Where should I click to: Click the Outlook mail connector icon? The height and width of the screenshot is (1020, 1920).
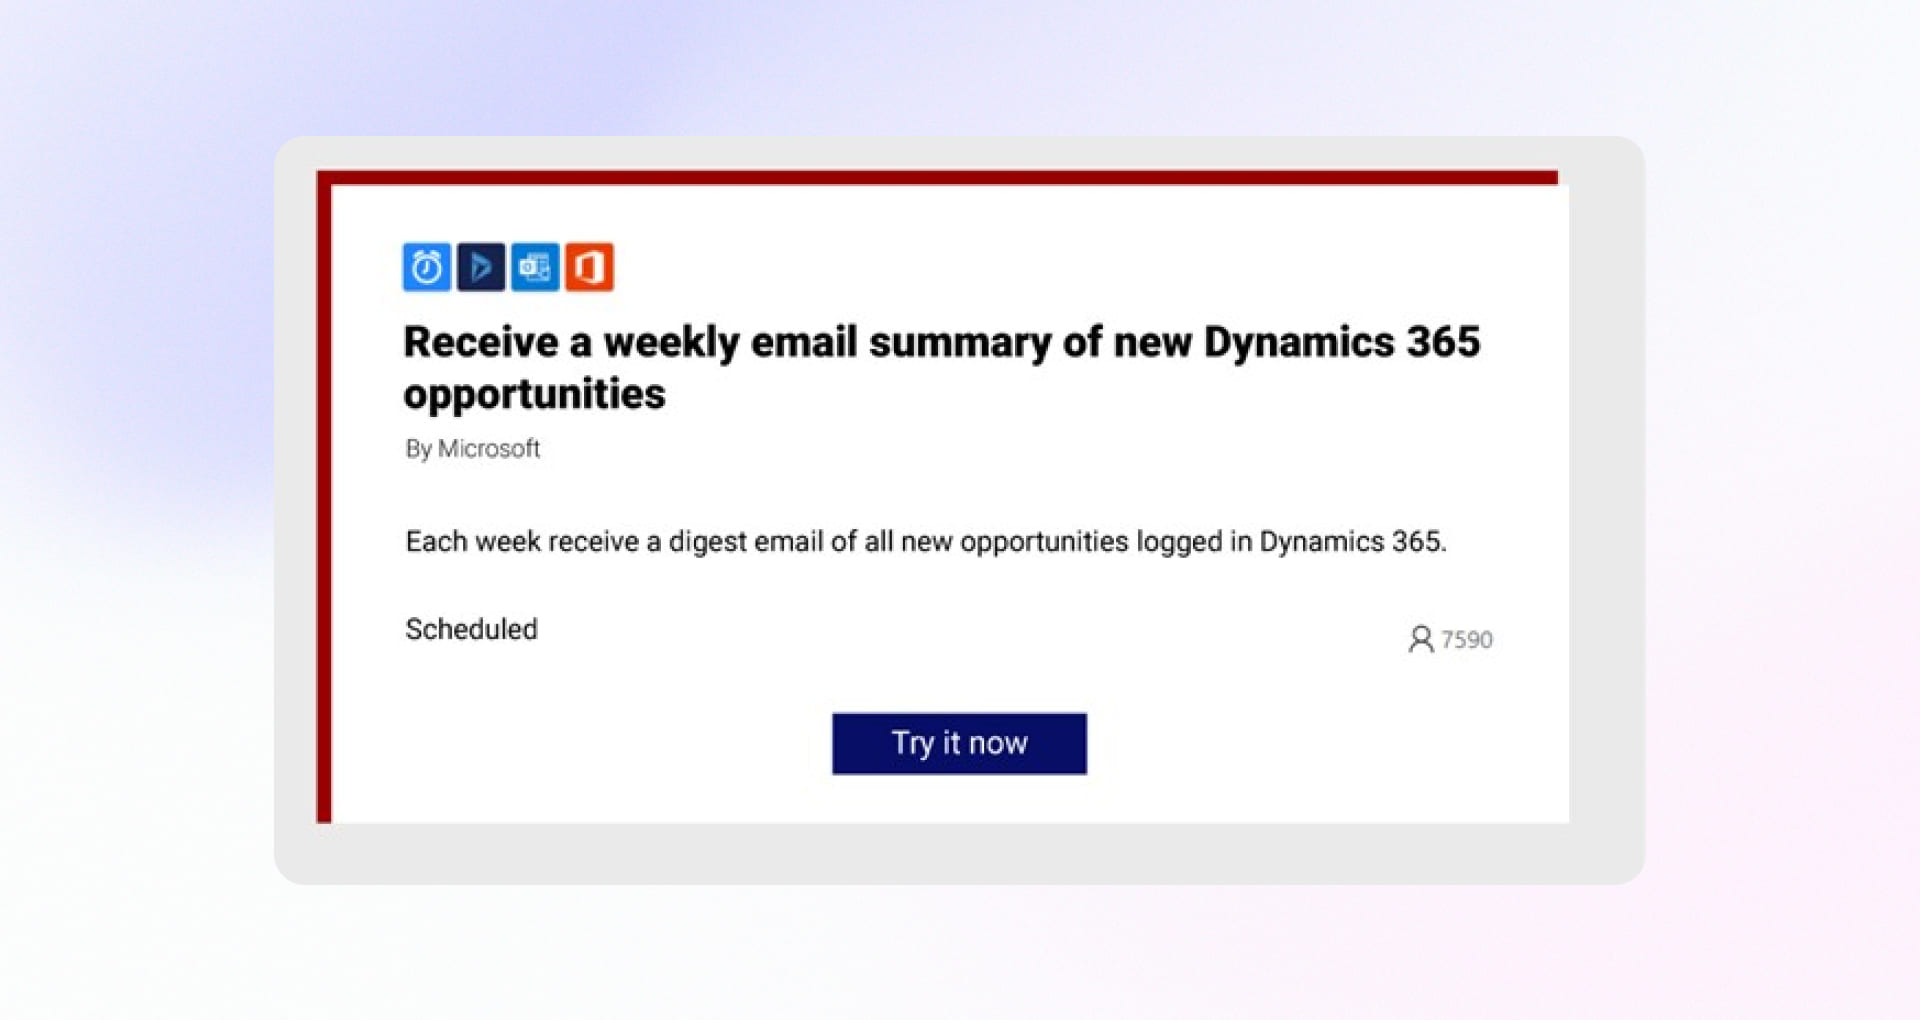[535, 267]
